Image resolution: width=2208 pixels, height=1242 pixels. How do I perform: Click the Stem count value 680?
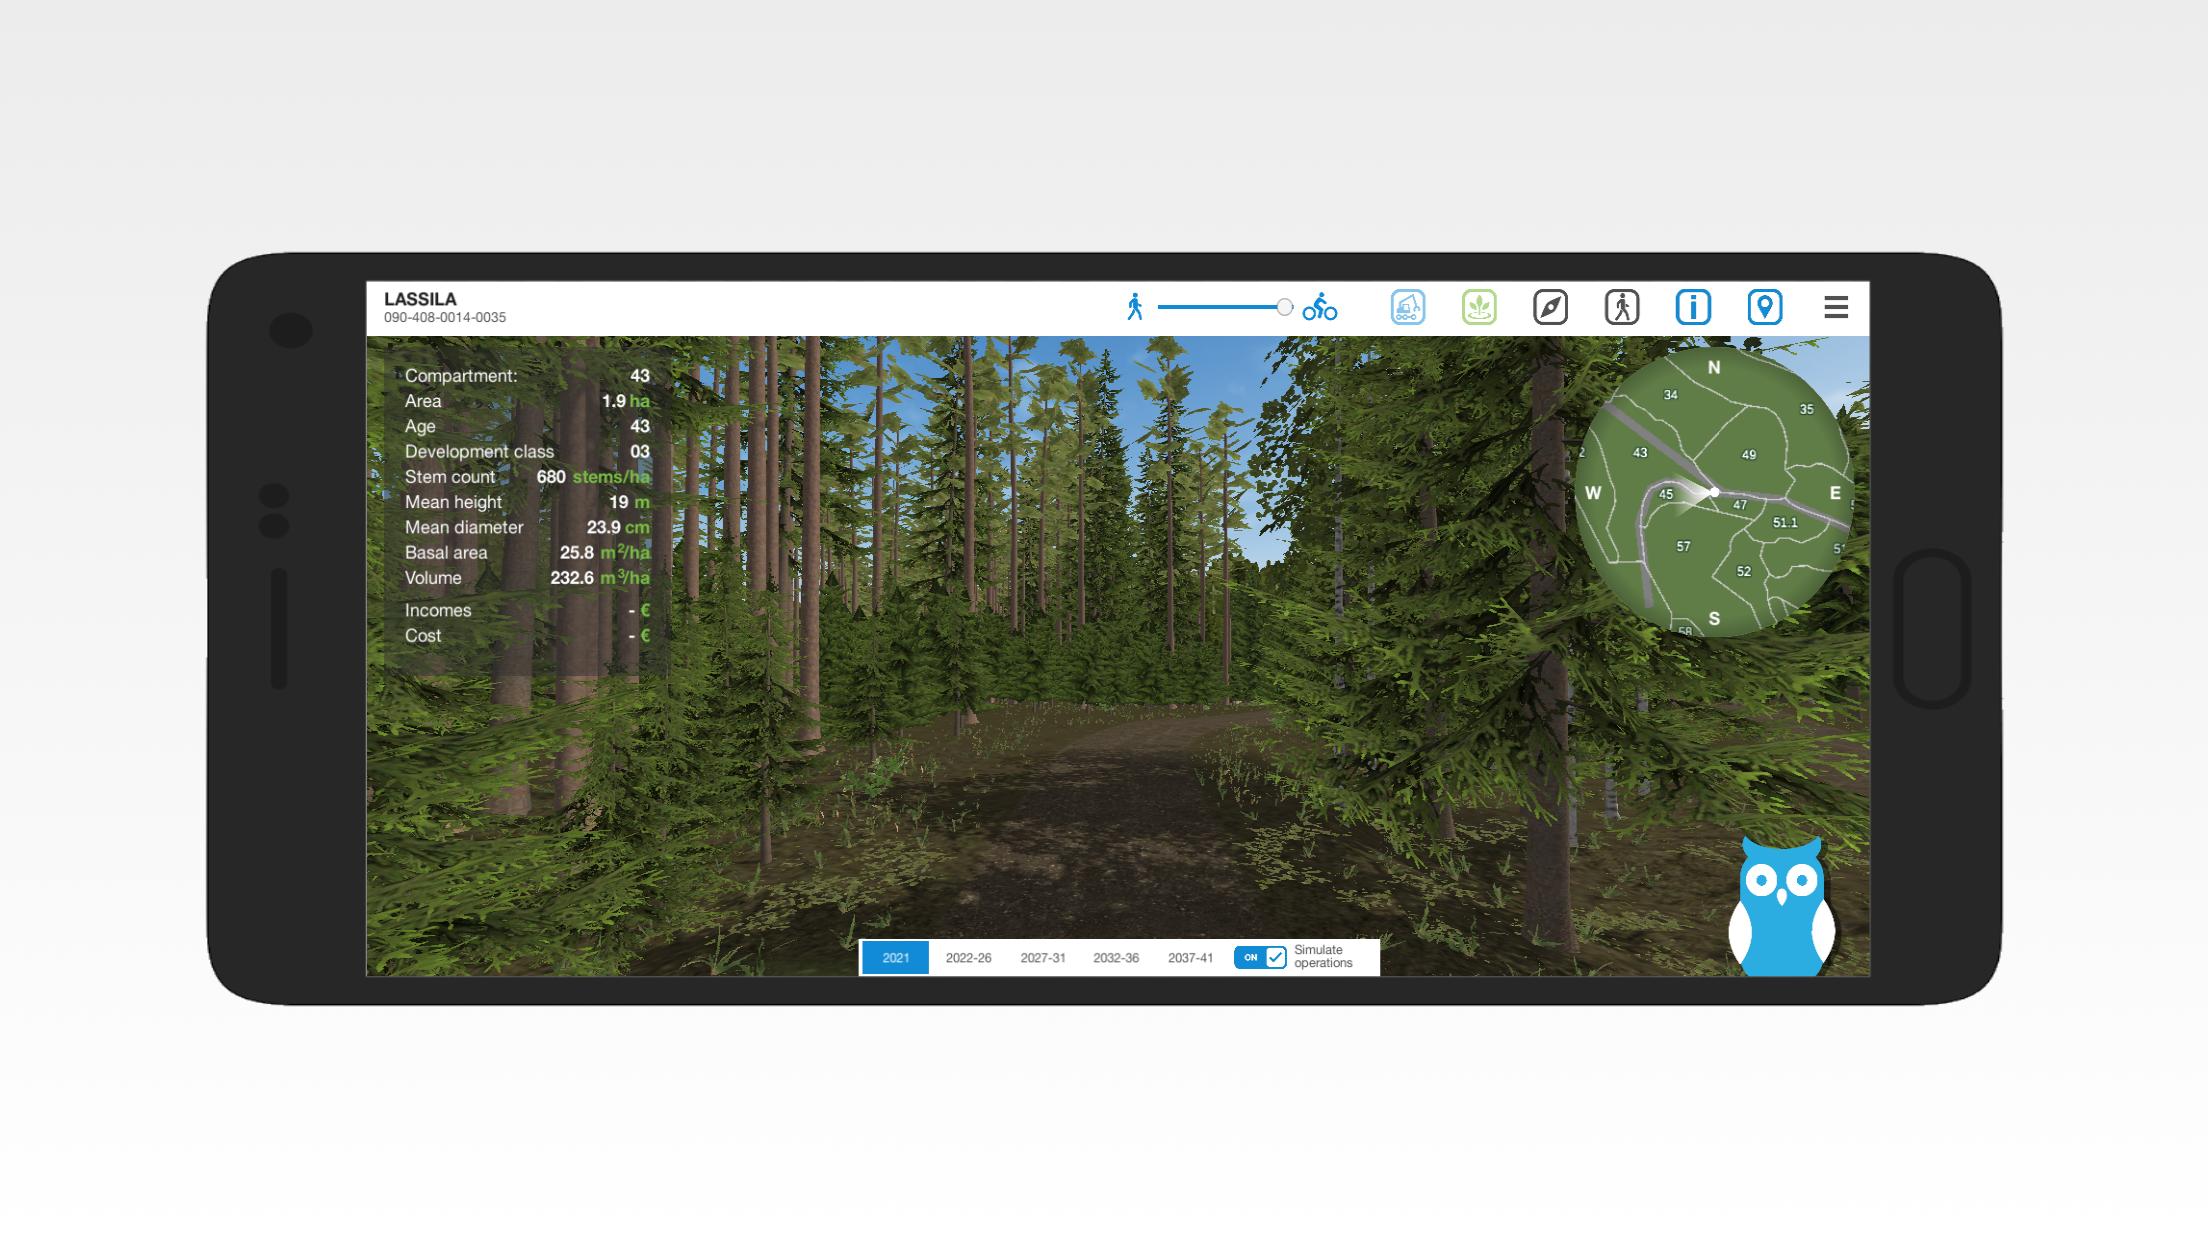551,477
